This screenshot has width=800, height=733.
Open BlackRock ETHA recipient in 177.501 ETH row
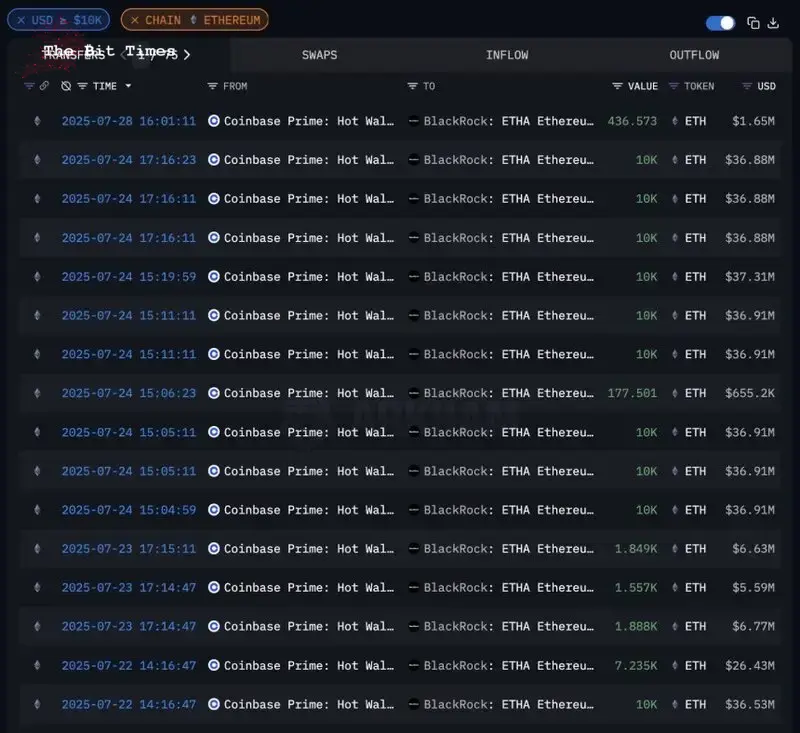coord(509,393)
